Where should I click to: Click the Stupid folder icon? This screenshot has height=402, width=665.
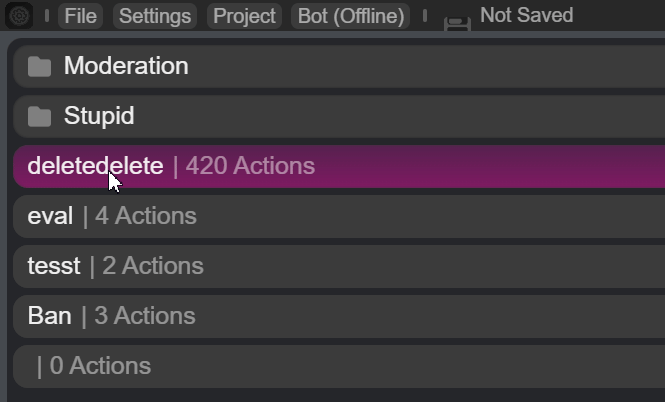click(39, 117)
